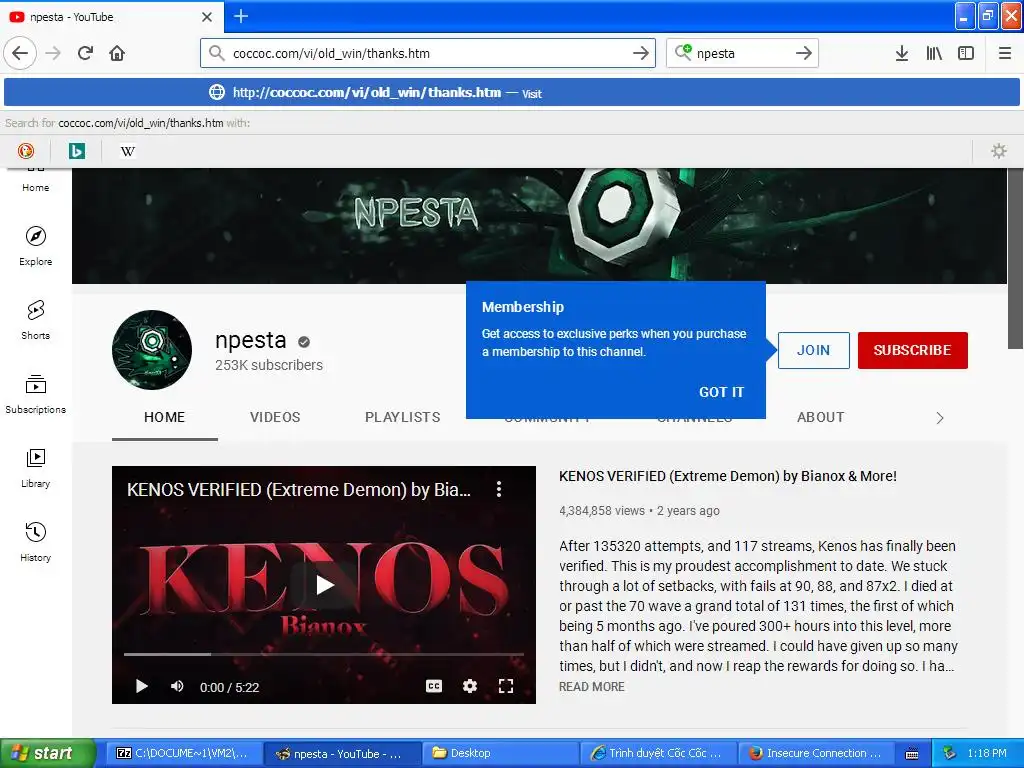Switch to the Desktop taskbar window
Screen dimensions: 1024x768
[x=500, y=753]
